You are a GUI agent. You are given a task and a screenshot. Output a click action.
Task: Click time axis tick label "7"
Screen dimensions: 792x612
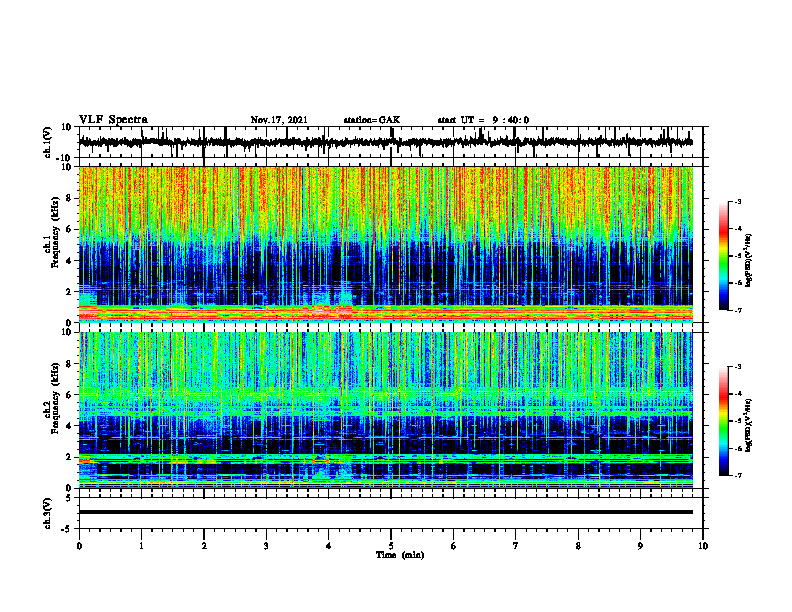tap(516, 546)
